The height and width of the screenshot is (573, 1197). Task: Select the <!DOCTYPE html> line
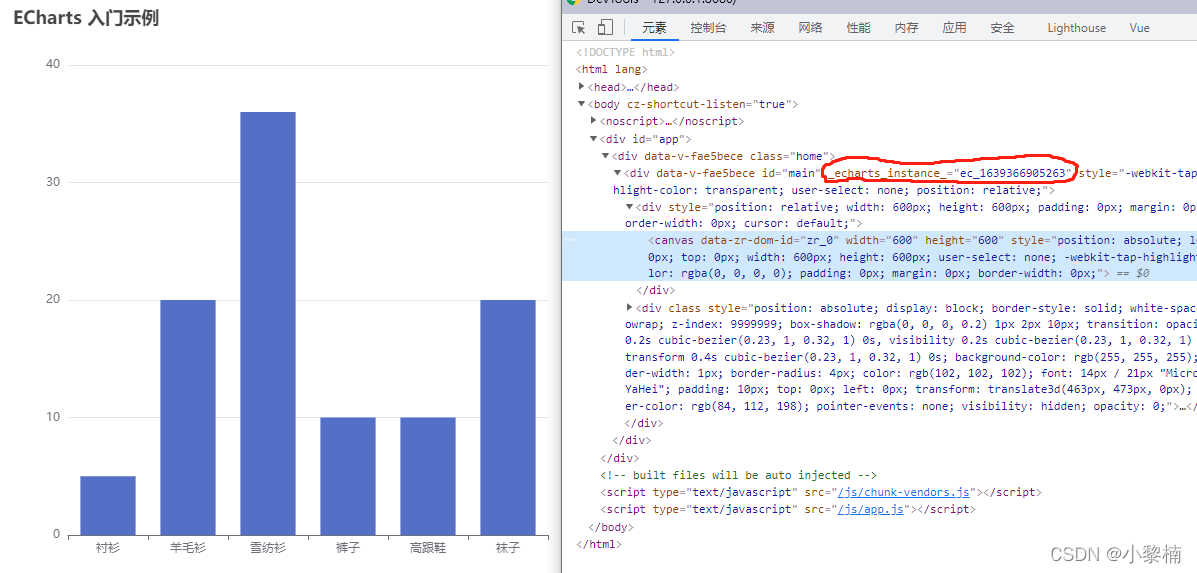(625, 53)
